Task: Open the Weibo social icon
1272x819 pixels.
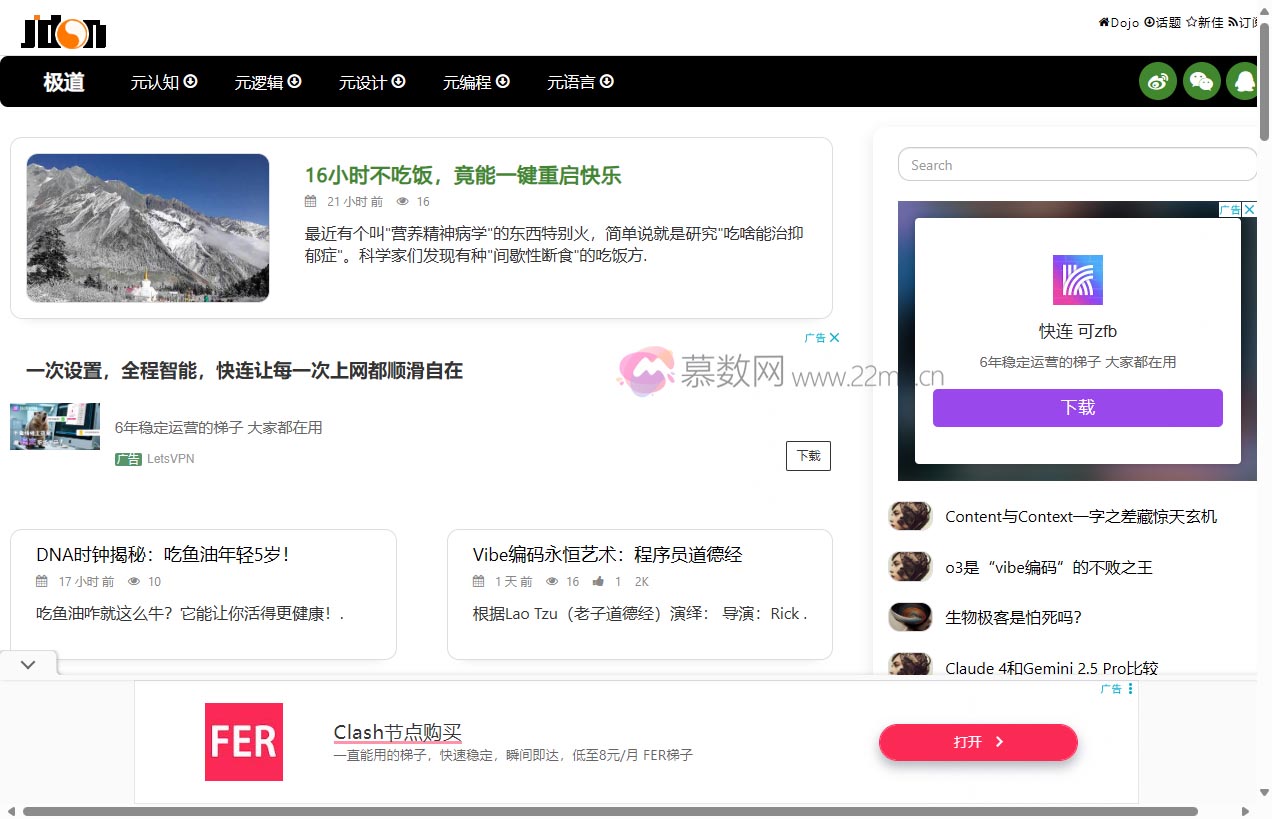Action: [x=1158, y=81]
